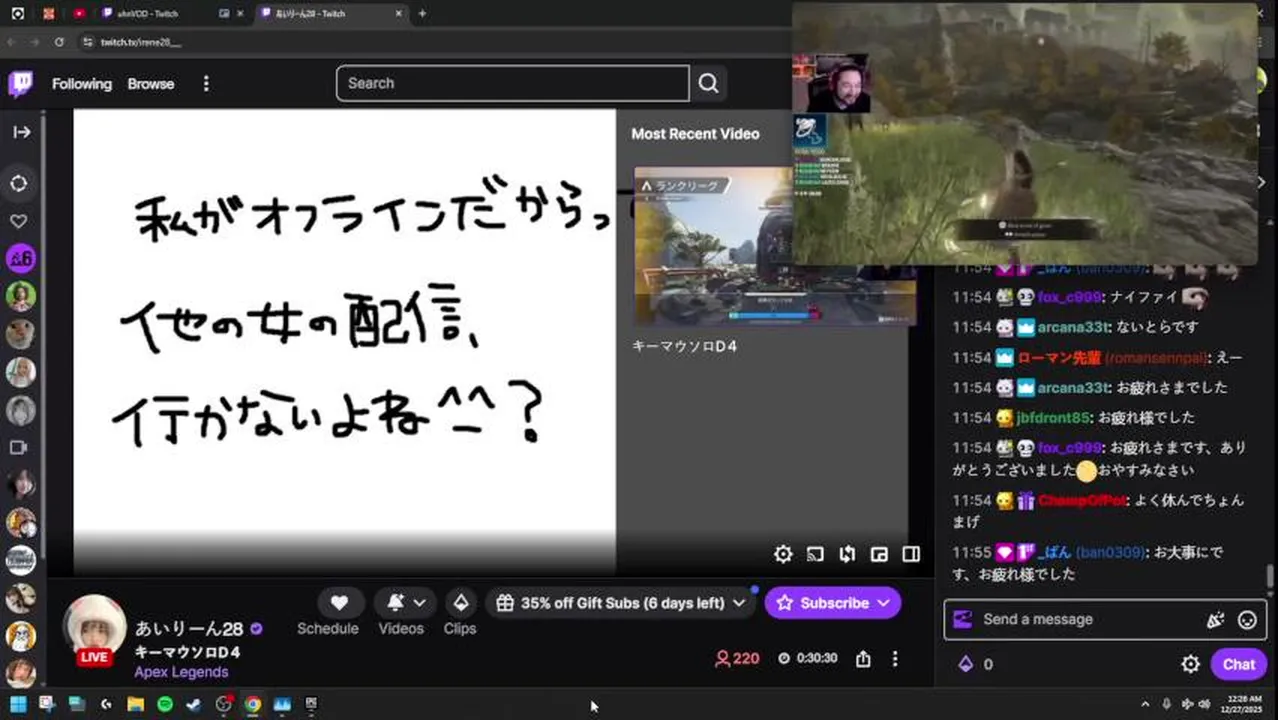Click the heart icon in the sidebar
This screenshot has height=720, width=1278.
click(19, 221)
